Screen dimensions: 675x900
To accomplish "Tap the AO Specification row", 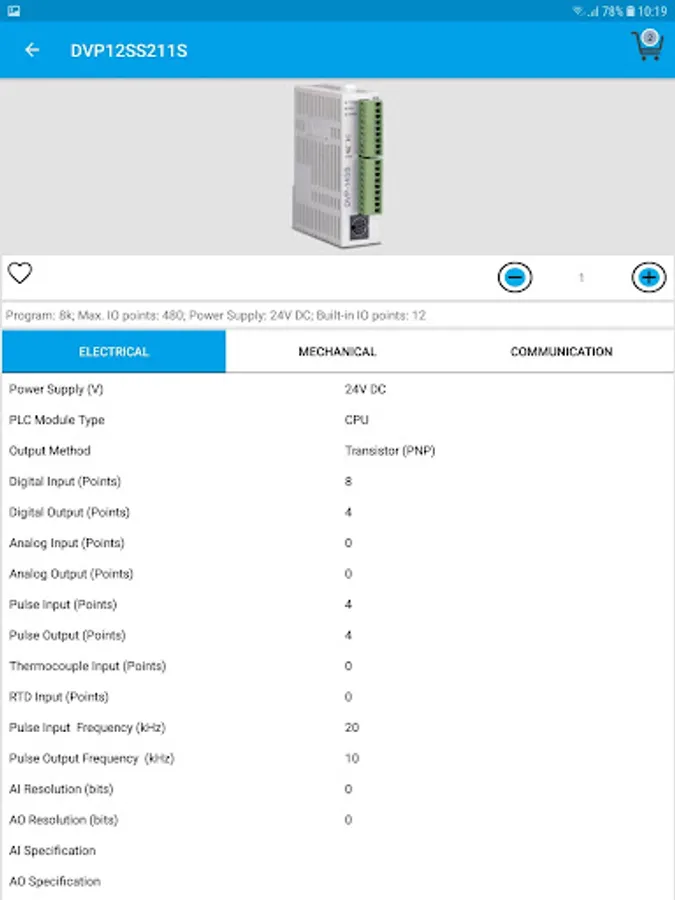I will coord(338,881).
